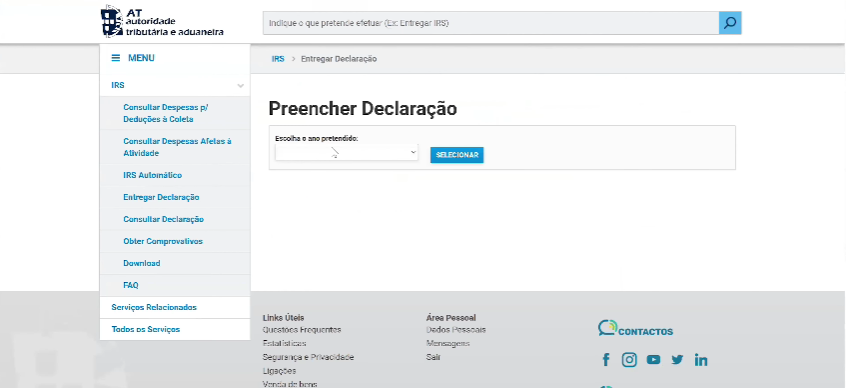Open Serviços Relacionados section
The width and height of the screenshot is (846, 388).
154,308
